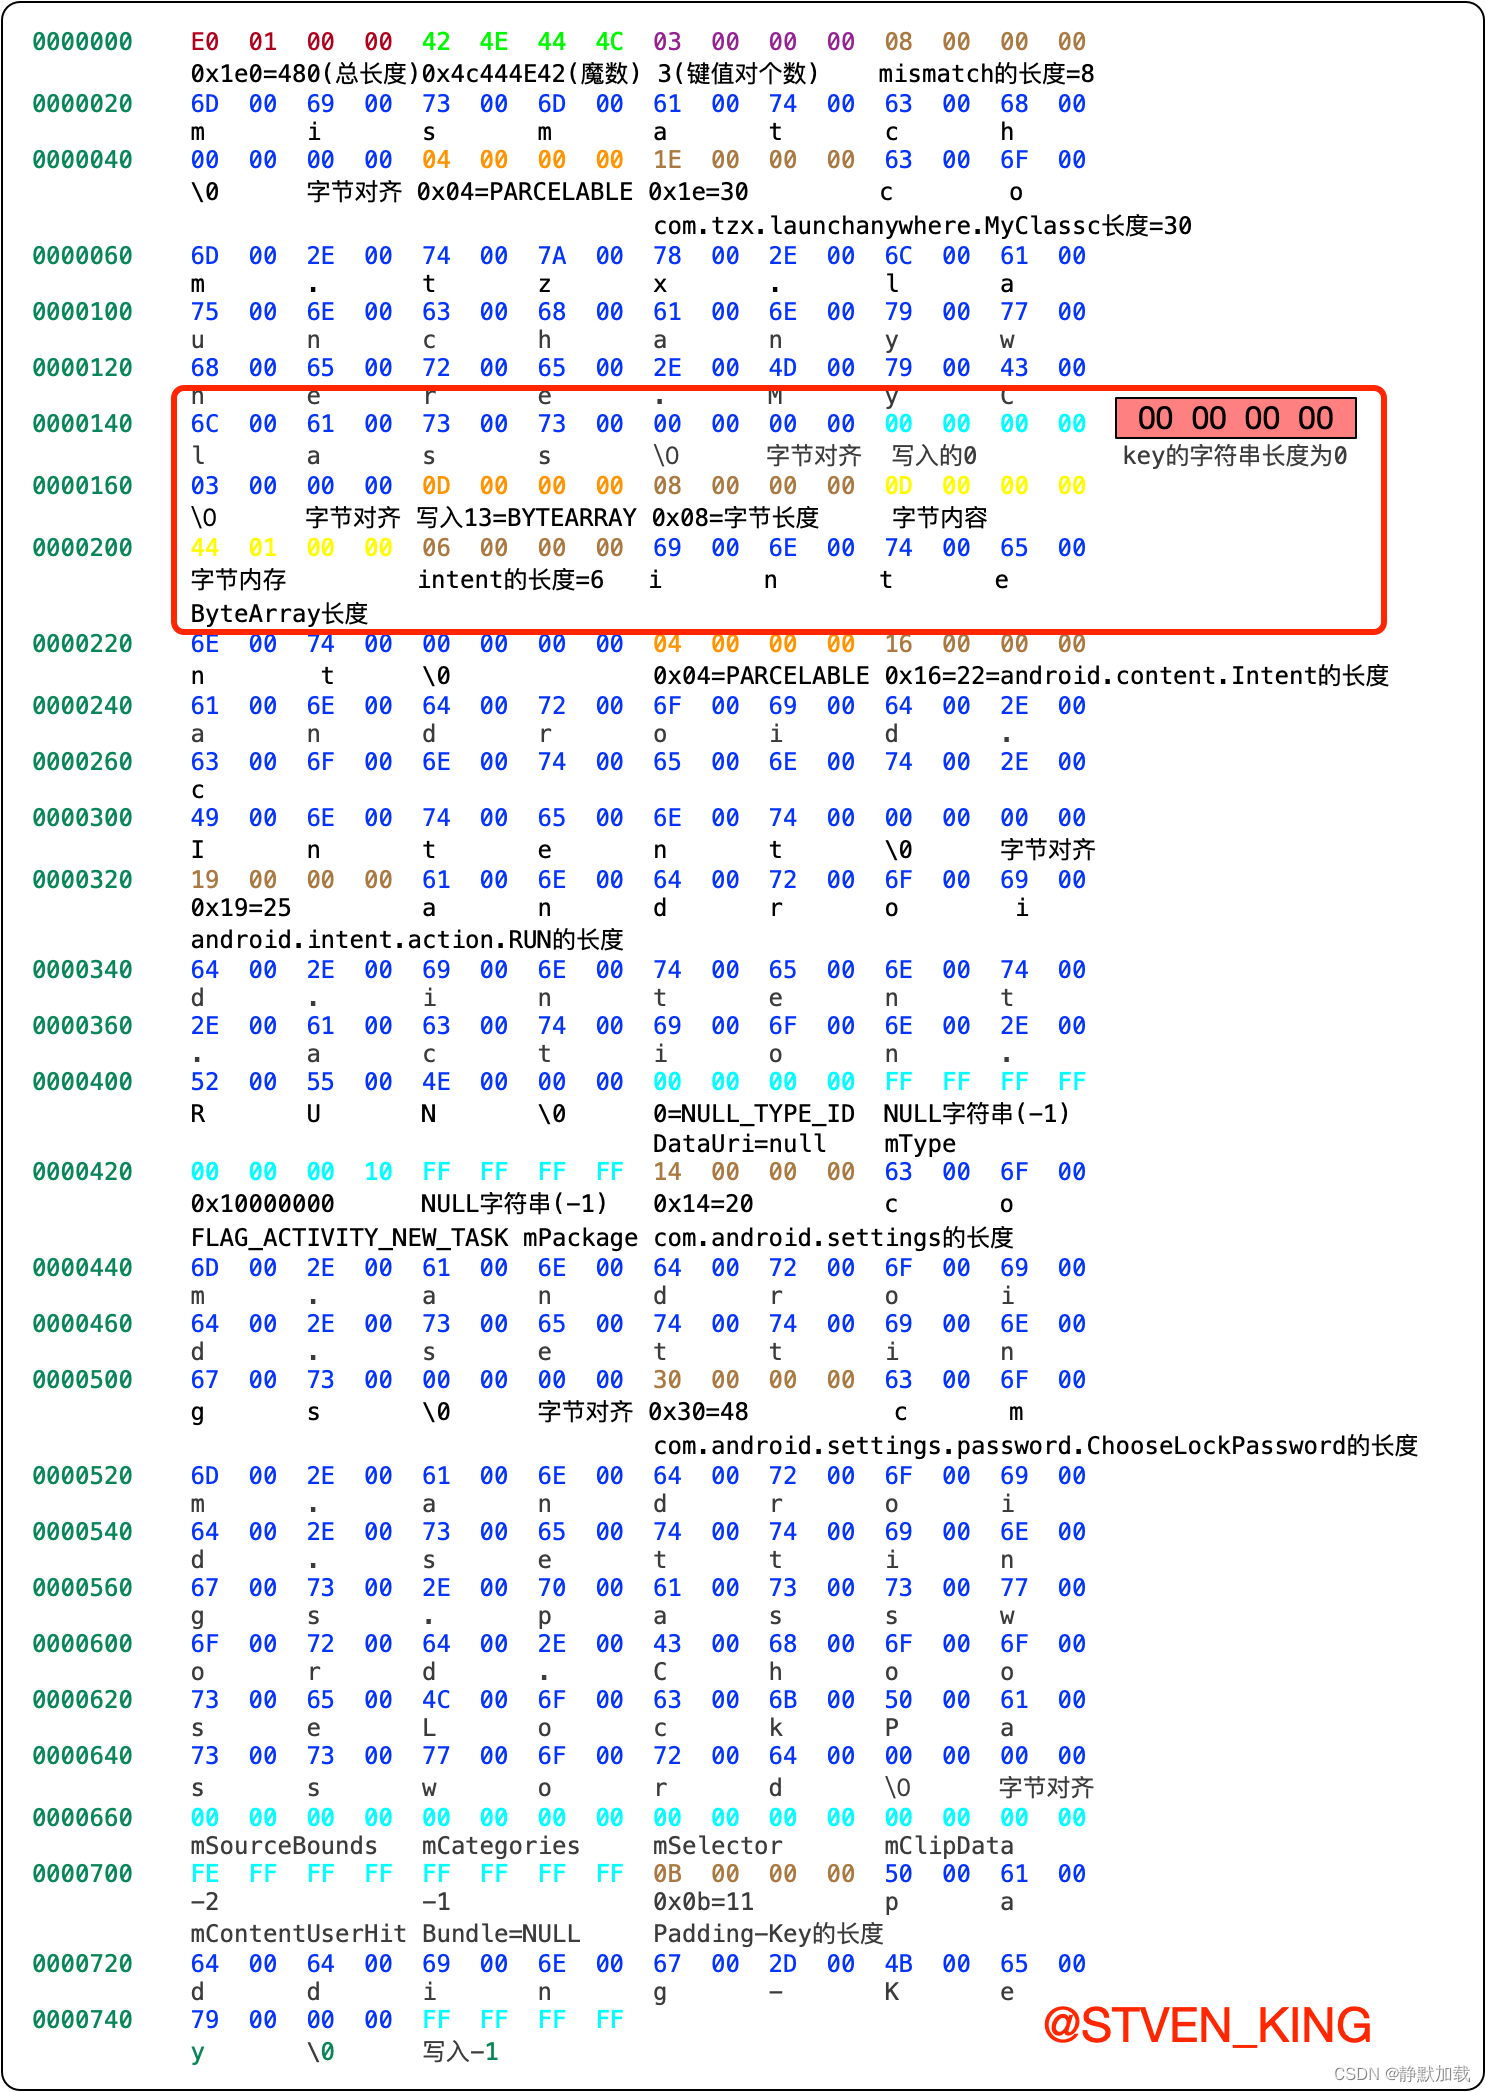Click the "Bundle=NULL" label
This screenshot has width=1486, height=2092.
(501, 1933)
